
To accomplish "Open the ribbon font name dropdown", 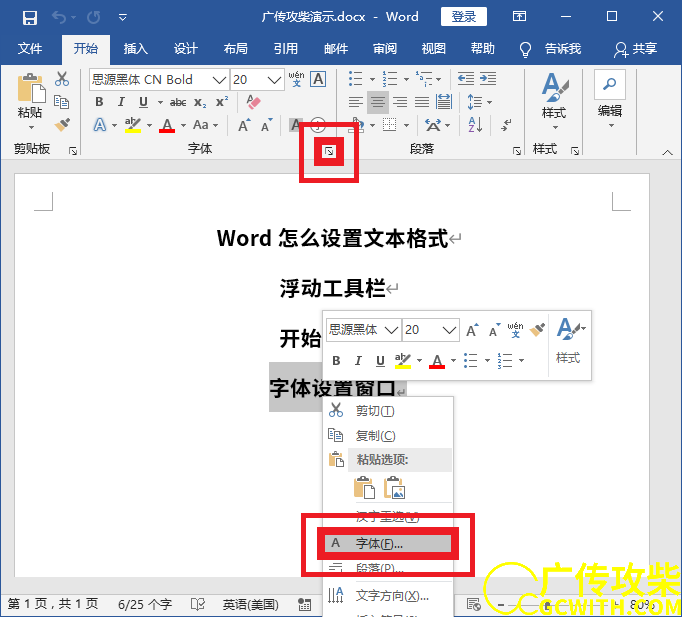I will click(219, 80).
